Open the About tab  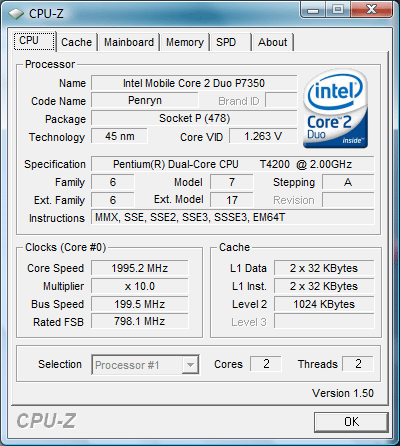pos(273,42)
